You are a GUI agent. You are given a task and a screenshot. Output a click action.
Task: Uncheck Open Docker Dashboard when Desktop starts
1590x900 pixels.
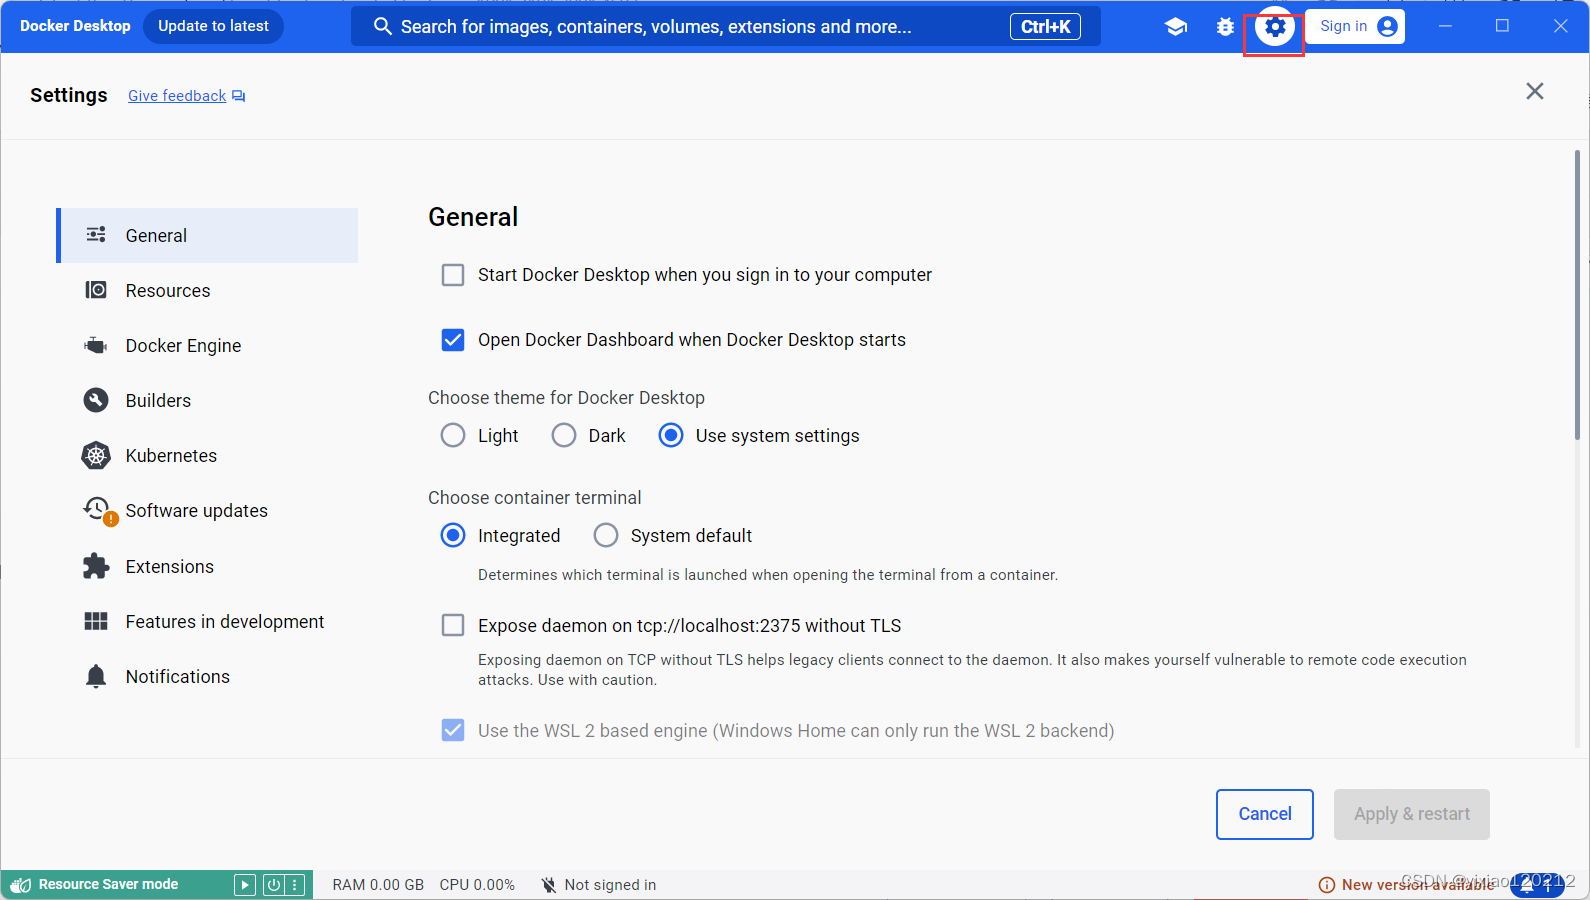(x=453, y=340)
